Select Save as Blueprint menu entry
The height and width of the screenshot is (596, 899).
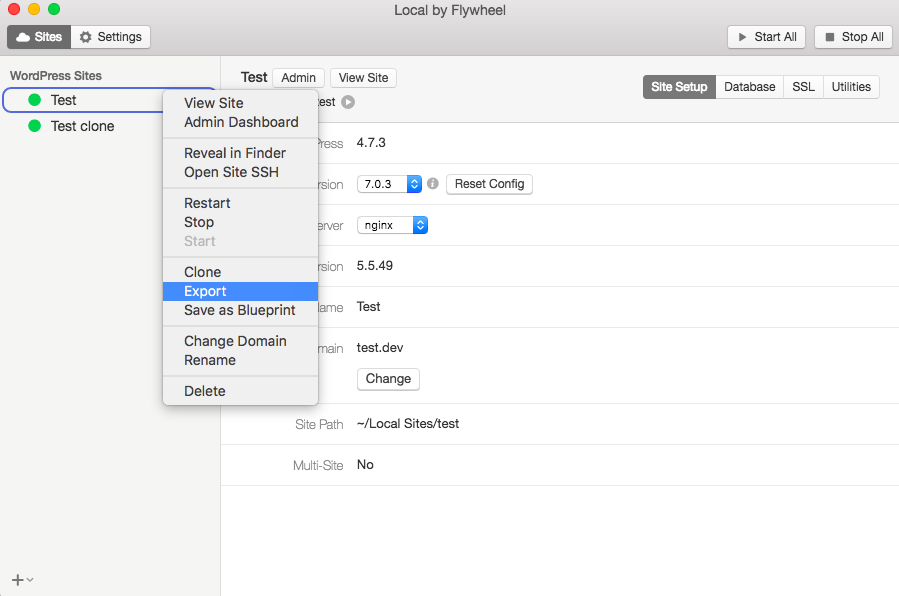[x=240, y=310]
